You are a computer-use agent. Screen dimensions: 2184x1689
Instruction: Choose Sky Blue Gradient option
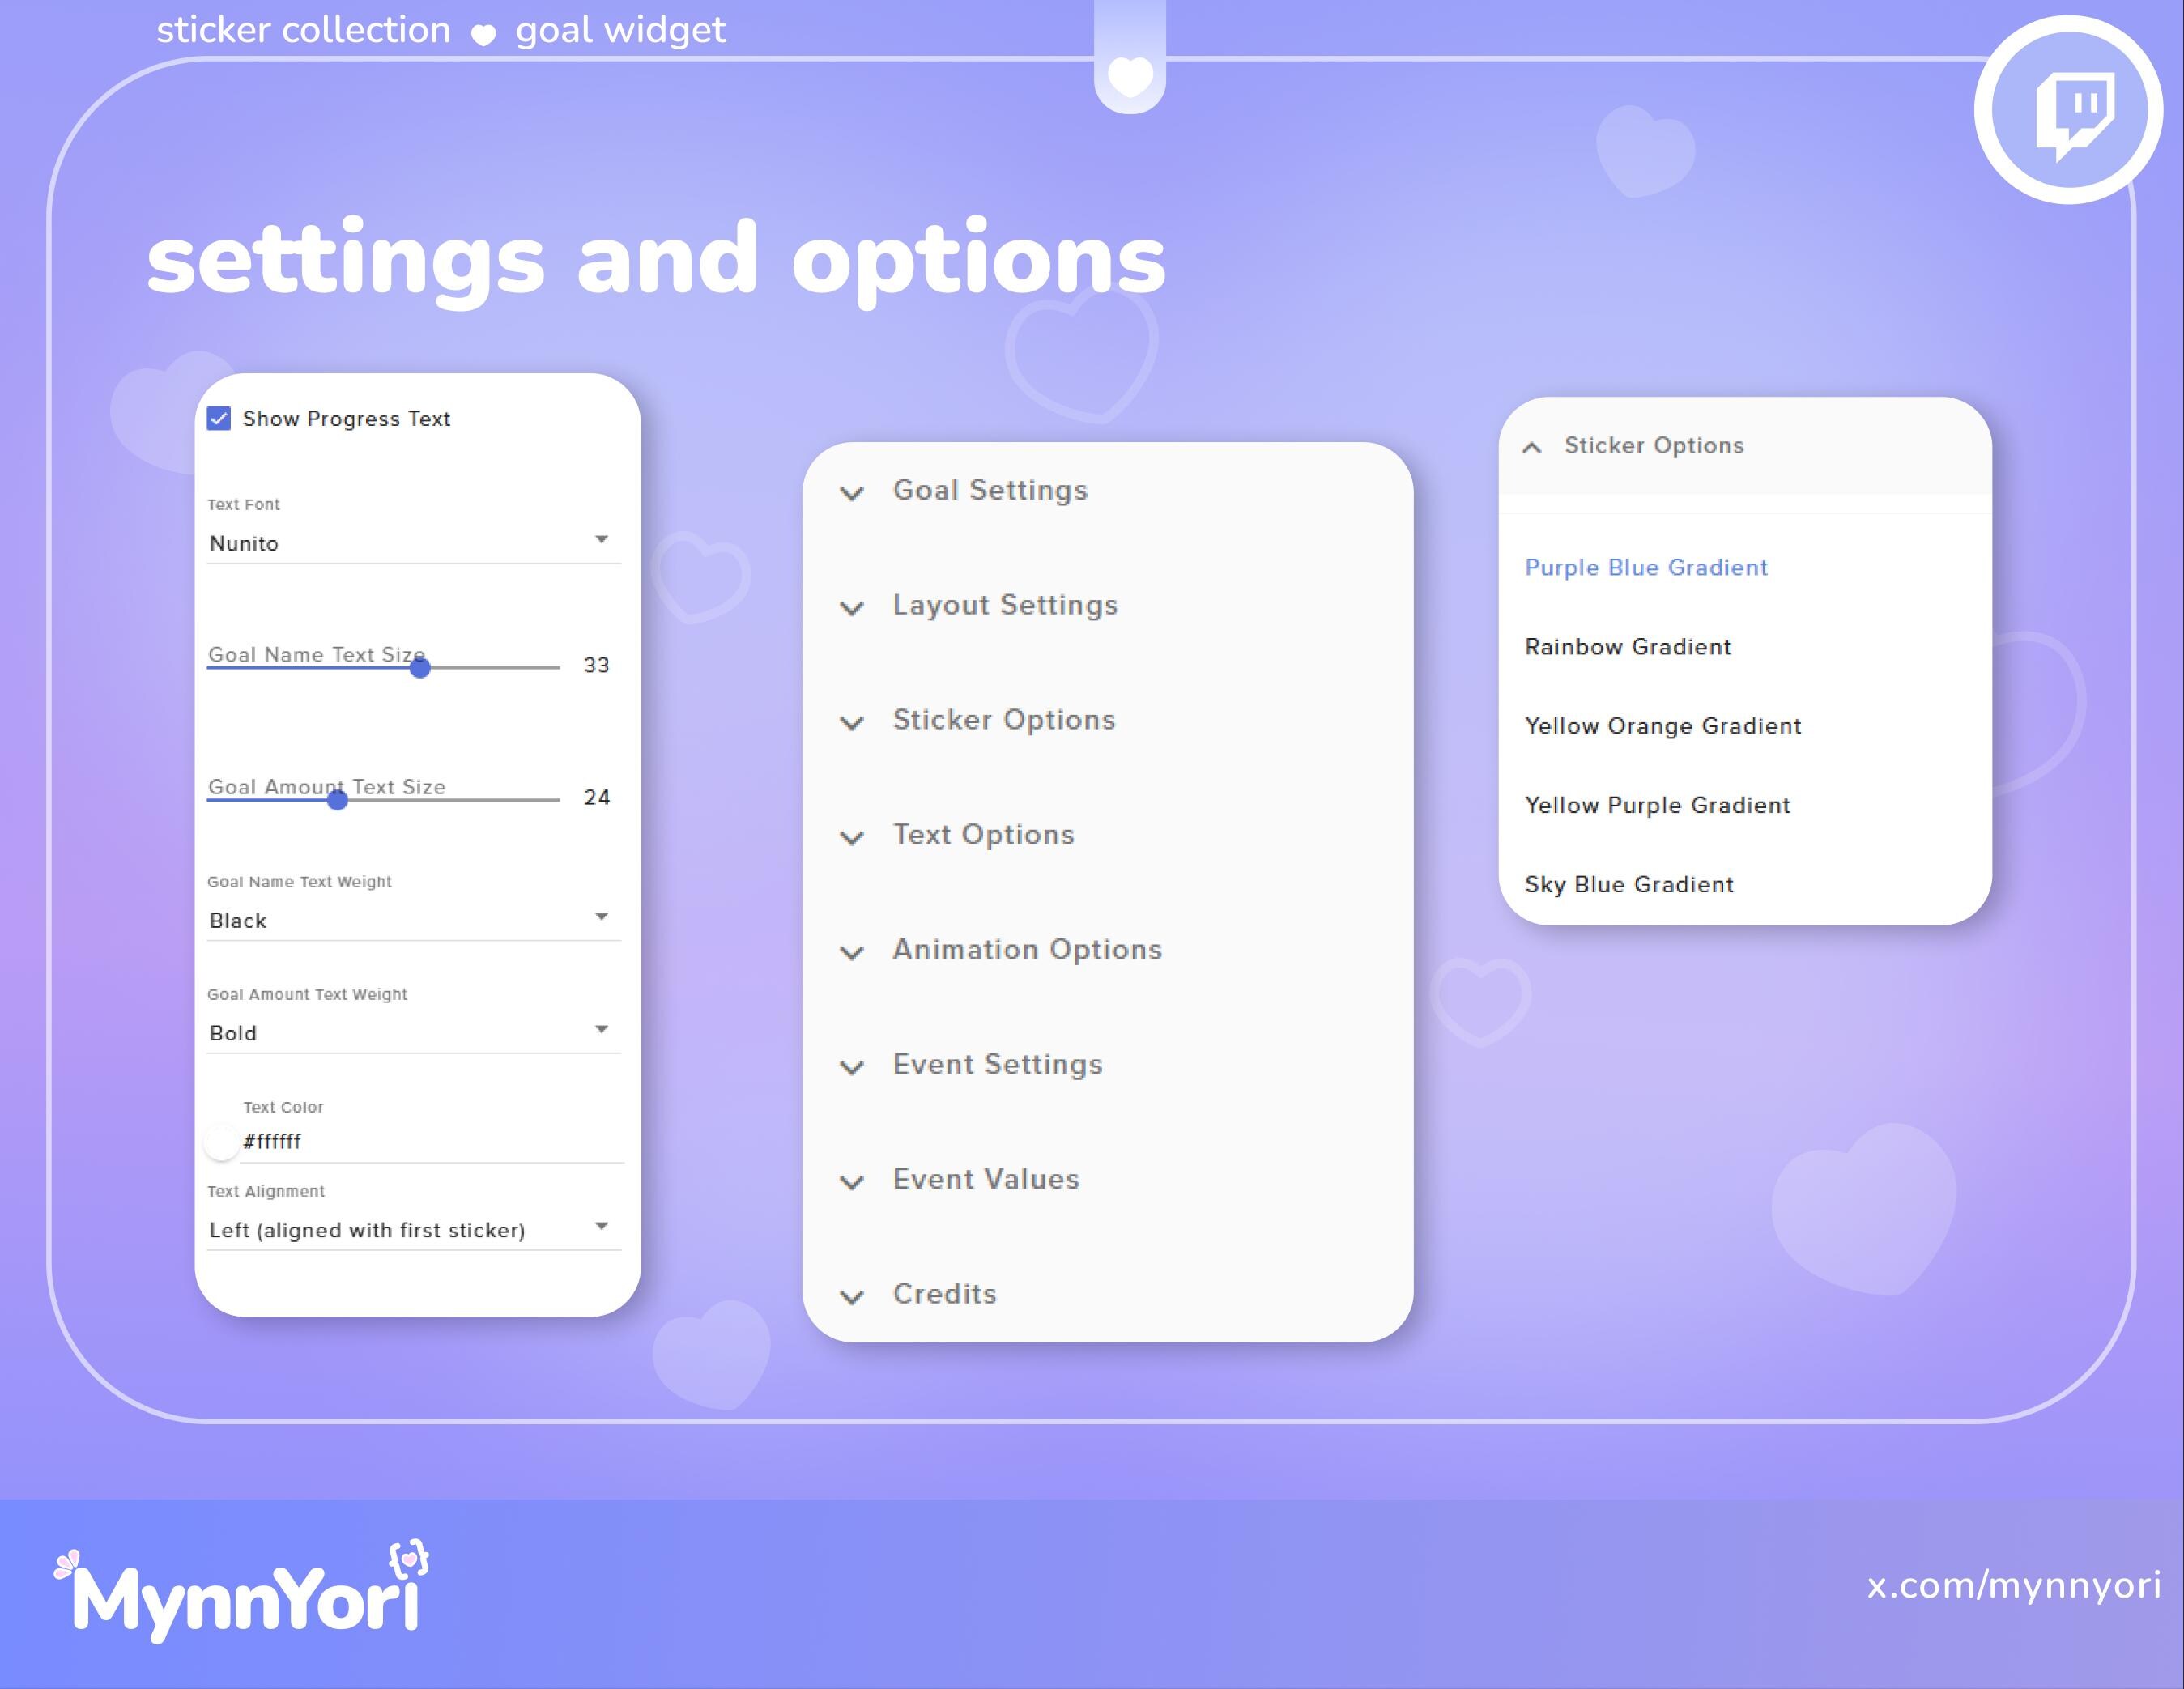coord(1629,885)
